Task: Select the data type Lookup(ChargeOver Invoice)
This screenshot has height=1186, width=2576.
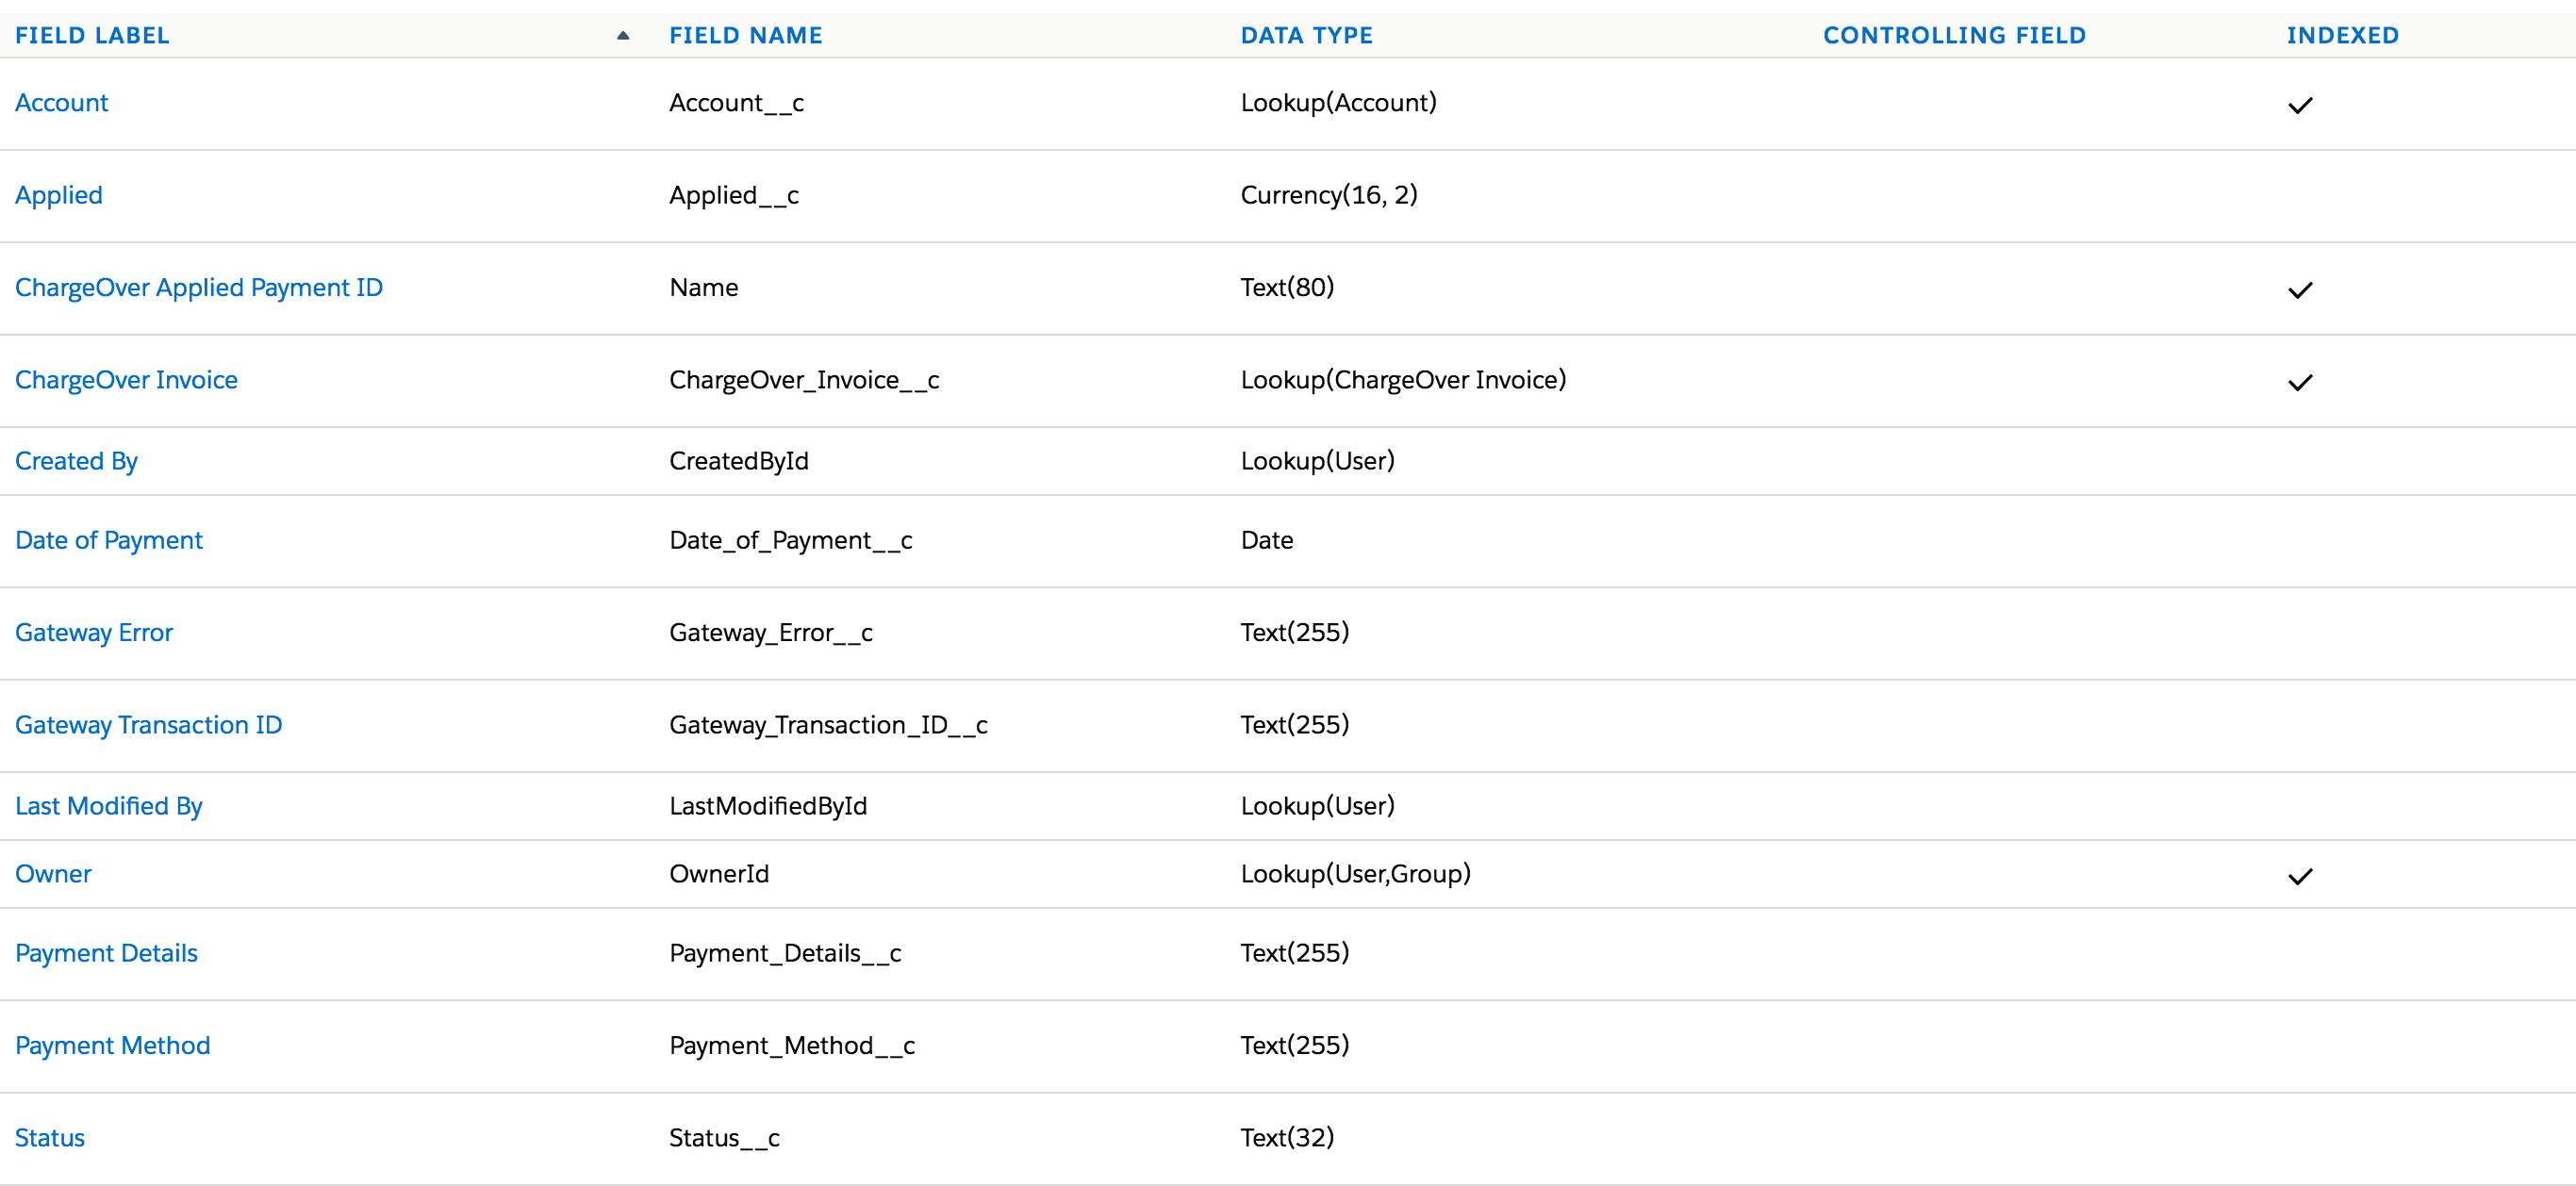Action: tap(1403, 380)
